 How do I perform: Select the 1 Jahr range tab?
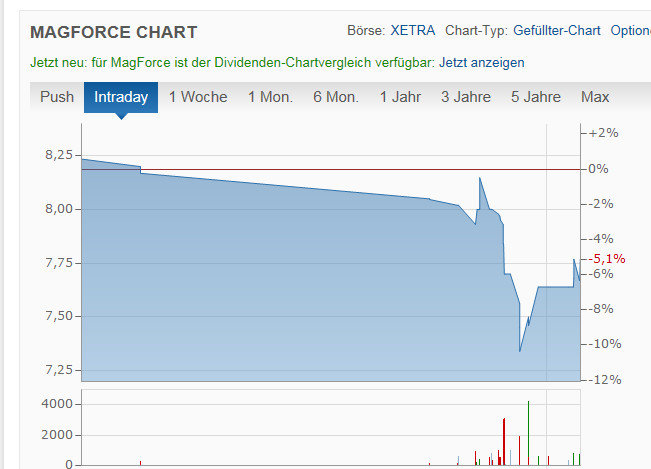[400, 97]
